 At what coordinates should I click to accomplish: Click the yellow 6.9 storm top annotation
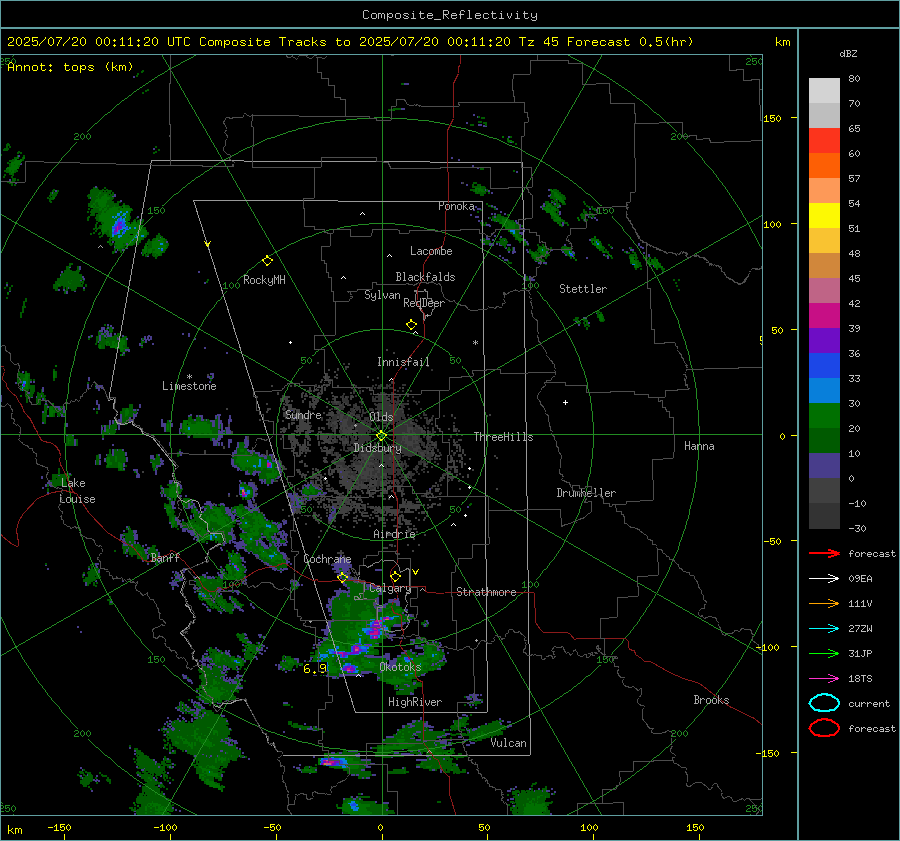click(315, 669)
